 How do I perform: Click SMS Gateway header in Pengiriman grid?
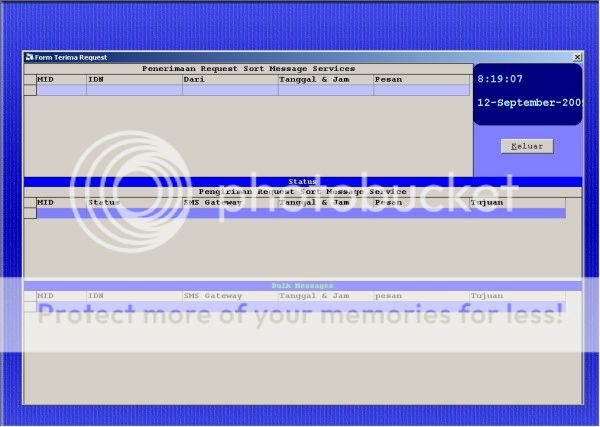230,203
